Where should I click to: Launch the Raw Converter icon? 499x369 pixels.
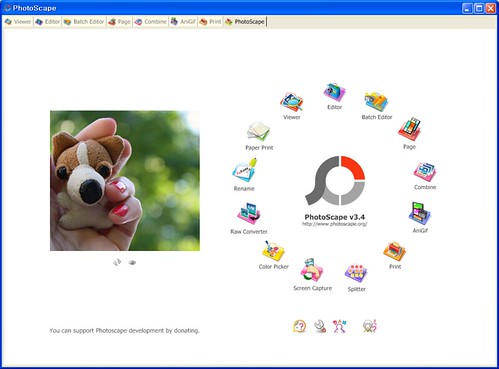click(x=249, y=214)
